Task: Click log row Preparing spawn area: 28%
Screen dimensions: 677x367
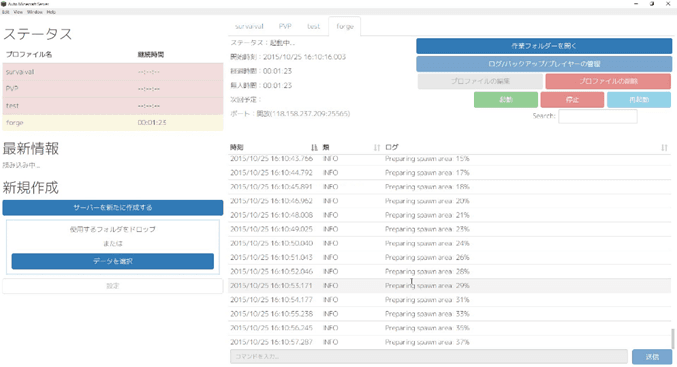Action: [x=449, y=272]
